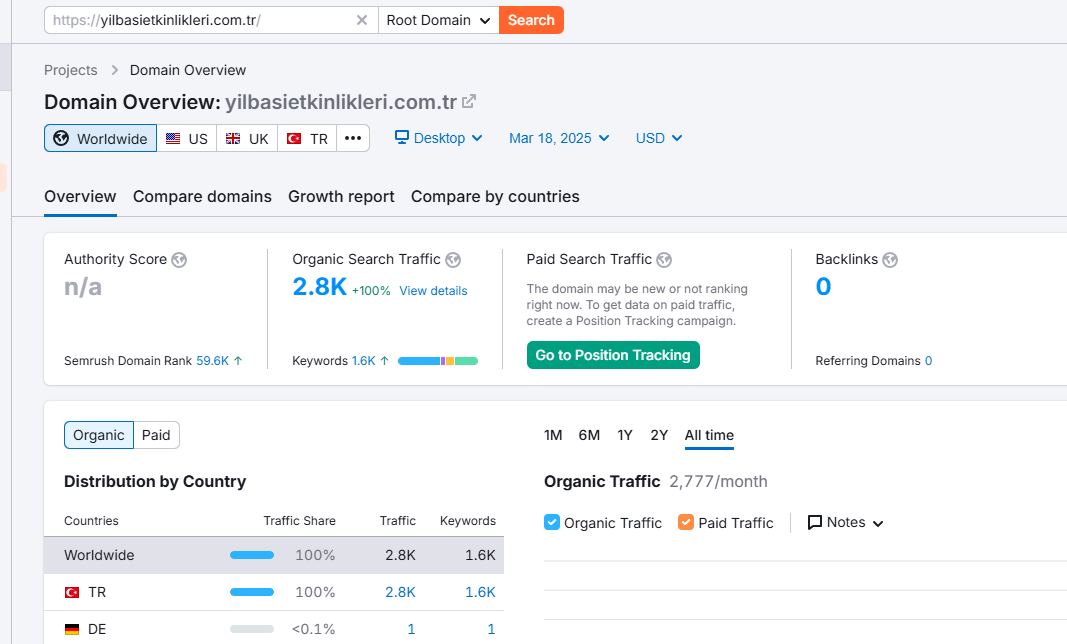Open the Root Domain dropdown
Screen dimensions: 1067x644
(438, 20)
